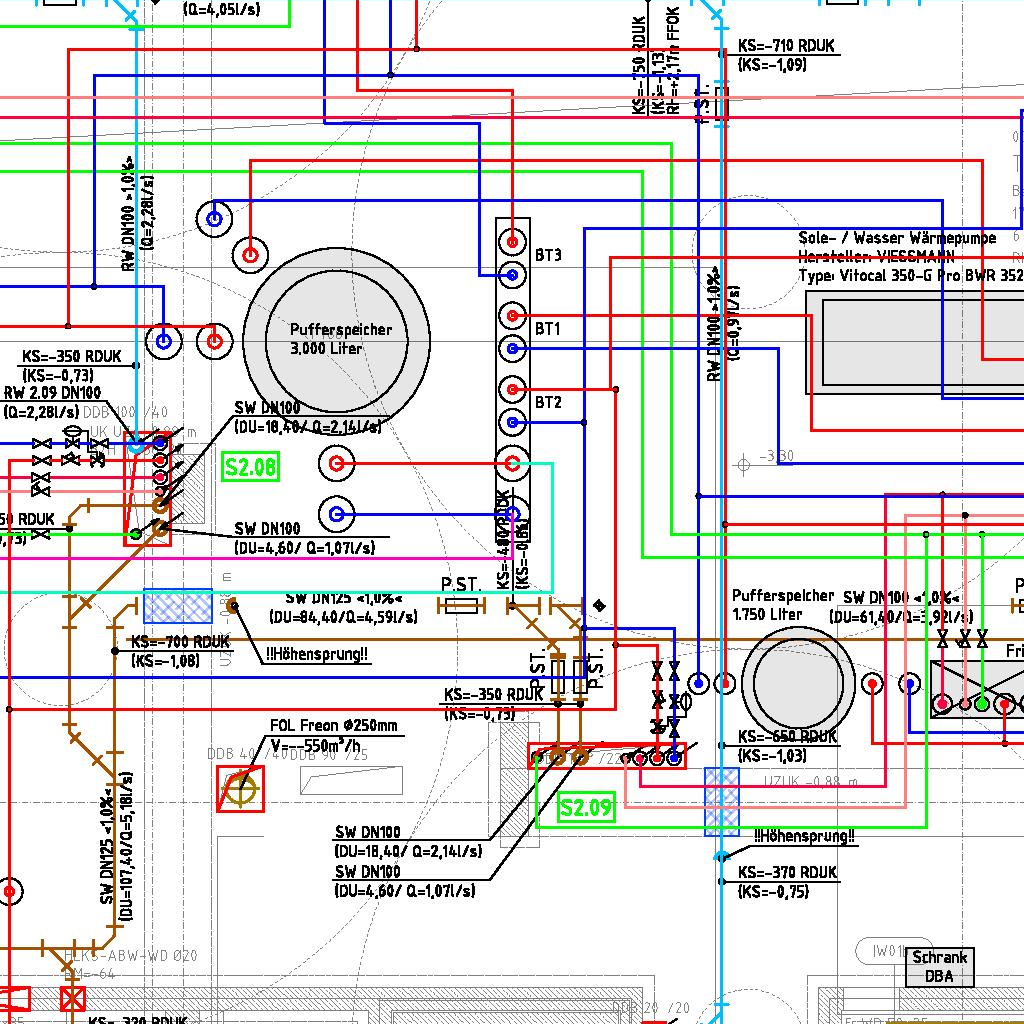The height and width of the screenshot is (1024, 1024).
Task: Select the Sole- / Wasser Wärmepumpe text
Action: [x=897, y=239]
